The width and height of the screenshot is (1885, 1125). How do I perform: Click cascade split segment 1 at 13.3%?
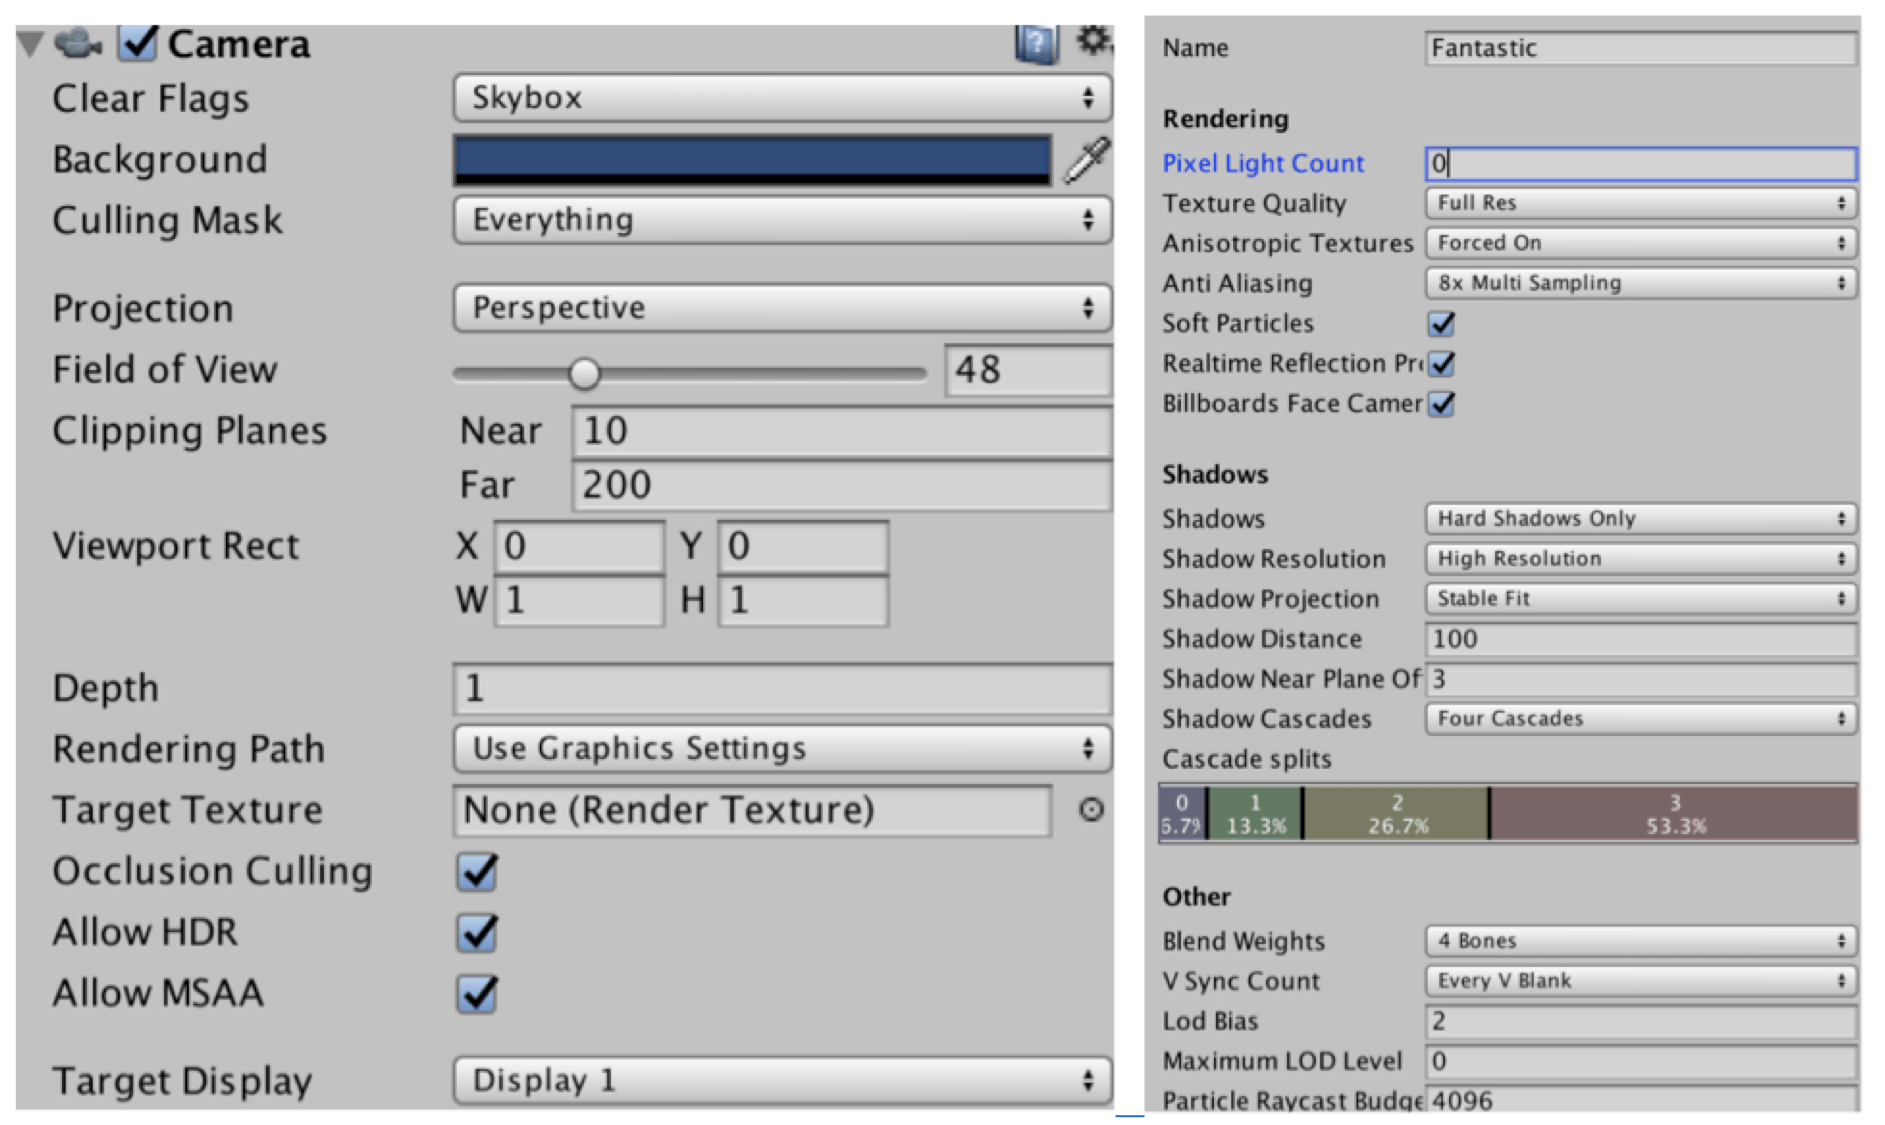coord(1255,813)
